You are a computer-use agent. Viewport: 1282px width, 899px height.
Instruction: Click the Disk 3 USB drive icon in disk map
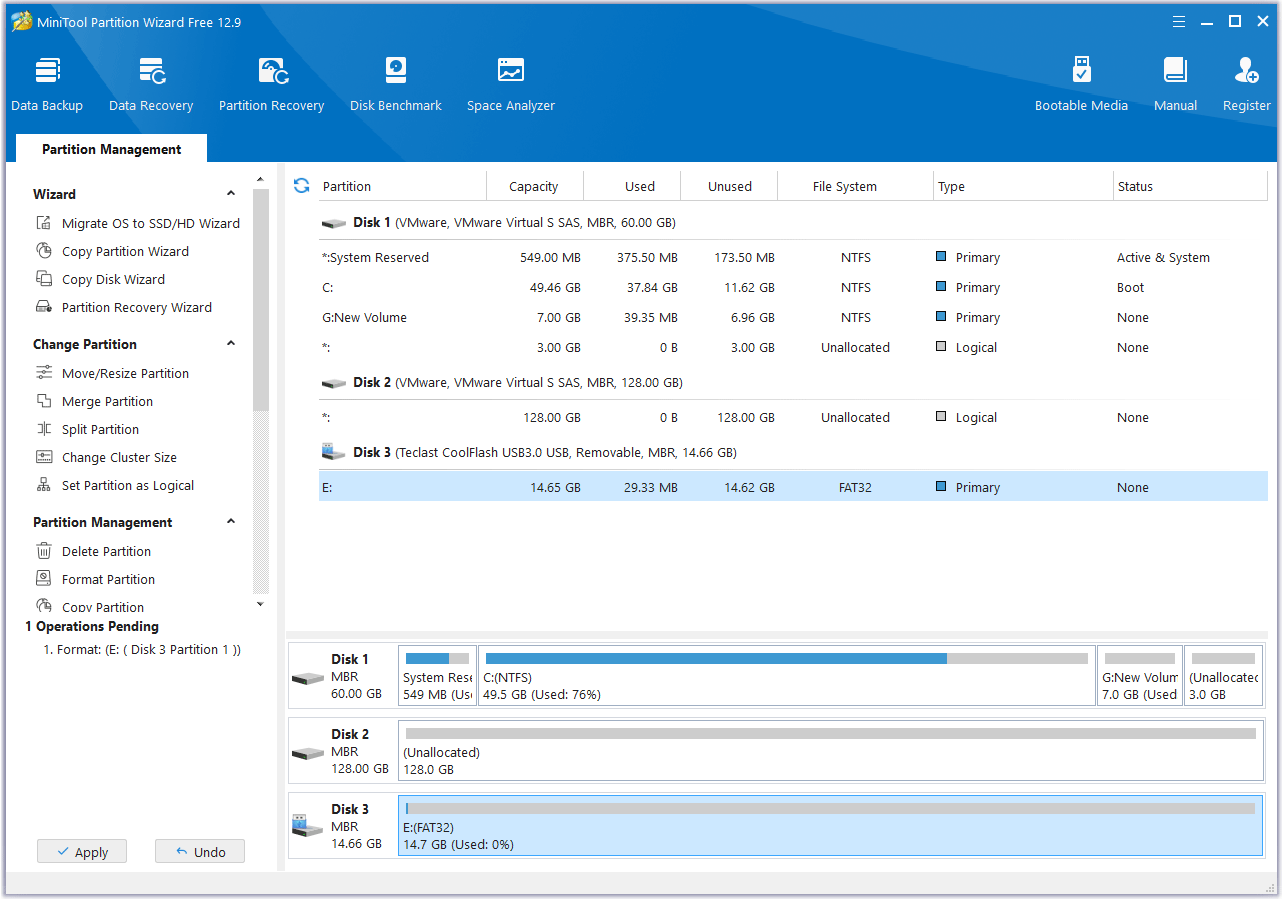click(307, 827)
